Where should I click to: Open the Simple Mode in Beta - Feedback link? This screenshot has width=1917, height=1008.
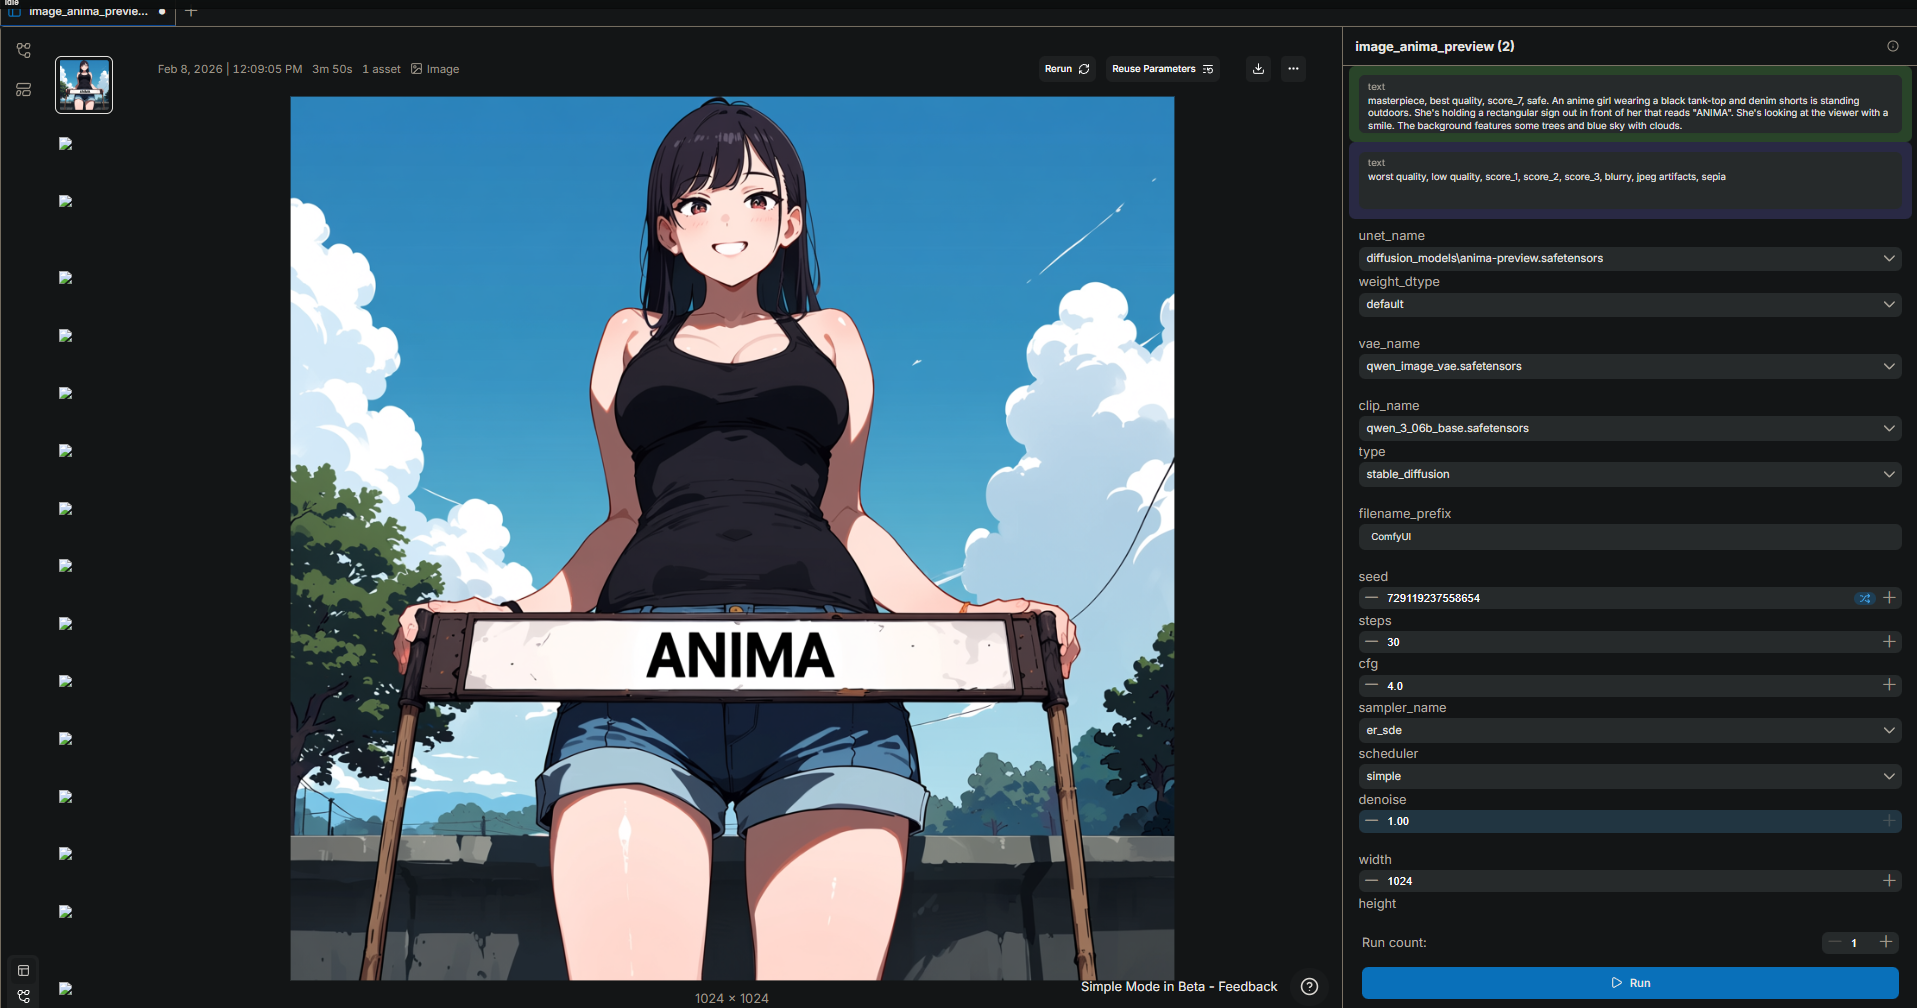(x=1179, y=987)
